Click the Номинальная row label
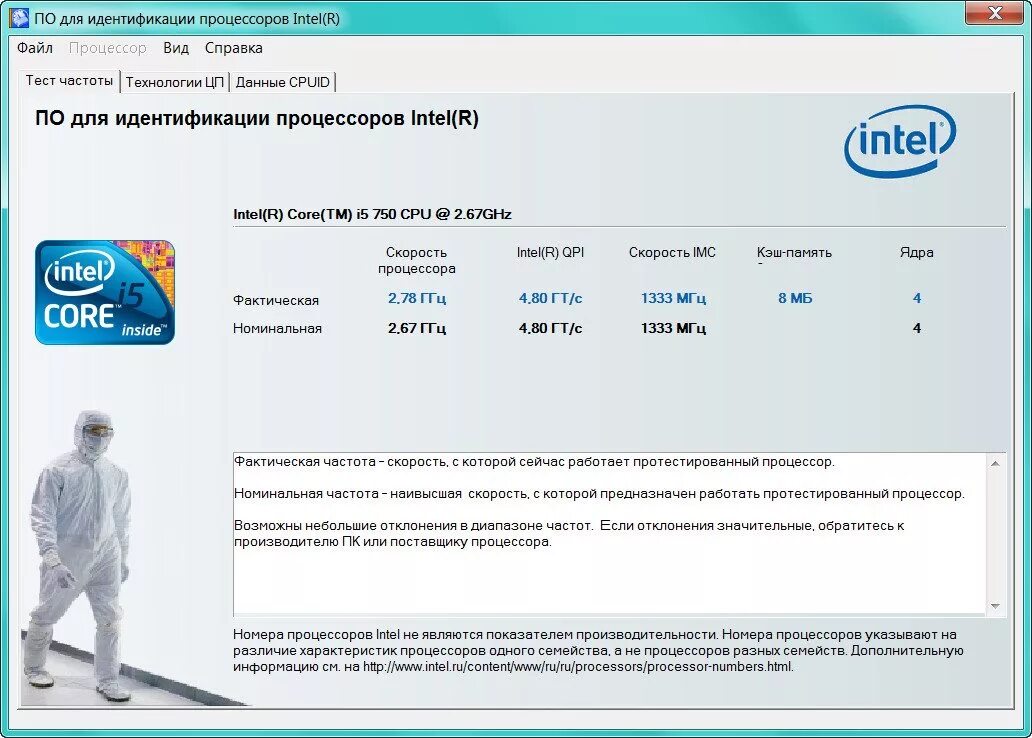Image resolution: width=1032 pixels, height=738 pixels. 277,328
